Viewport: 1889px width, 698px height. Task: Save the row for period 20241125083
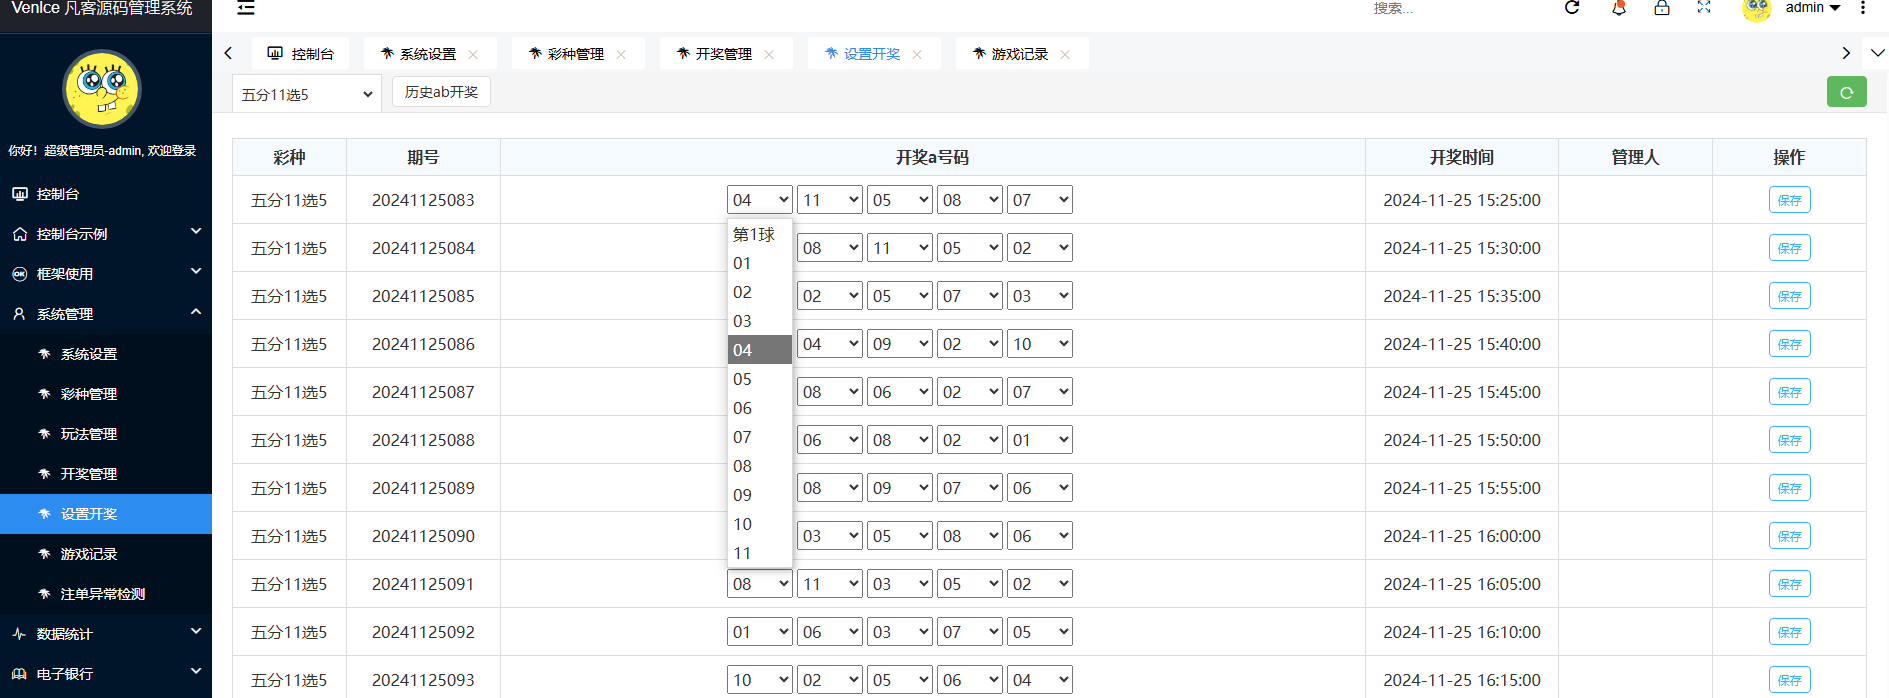pyautogui.click(x=1788, y=200)
